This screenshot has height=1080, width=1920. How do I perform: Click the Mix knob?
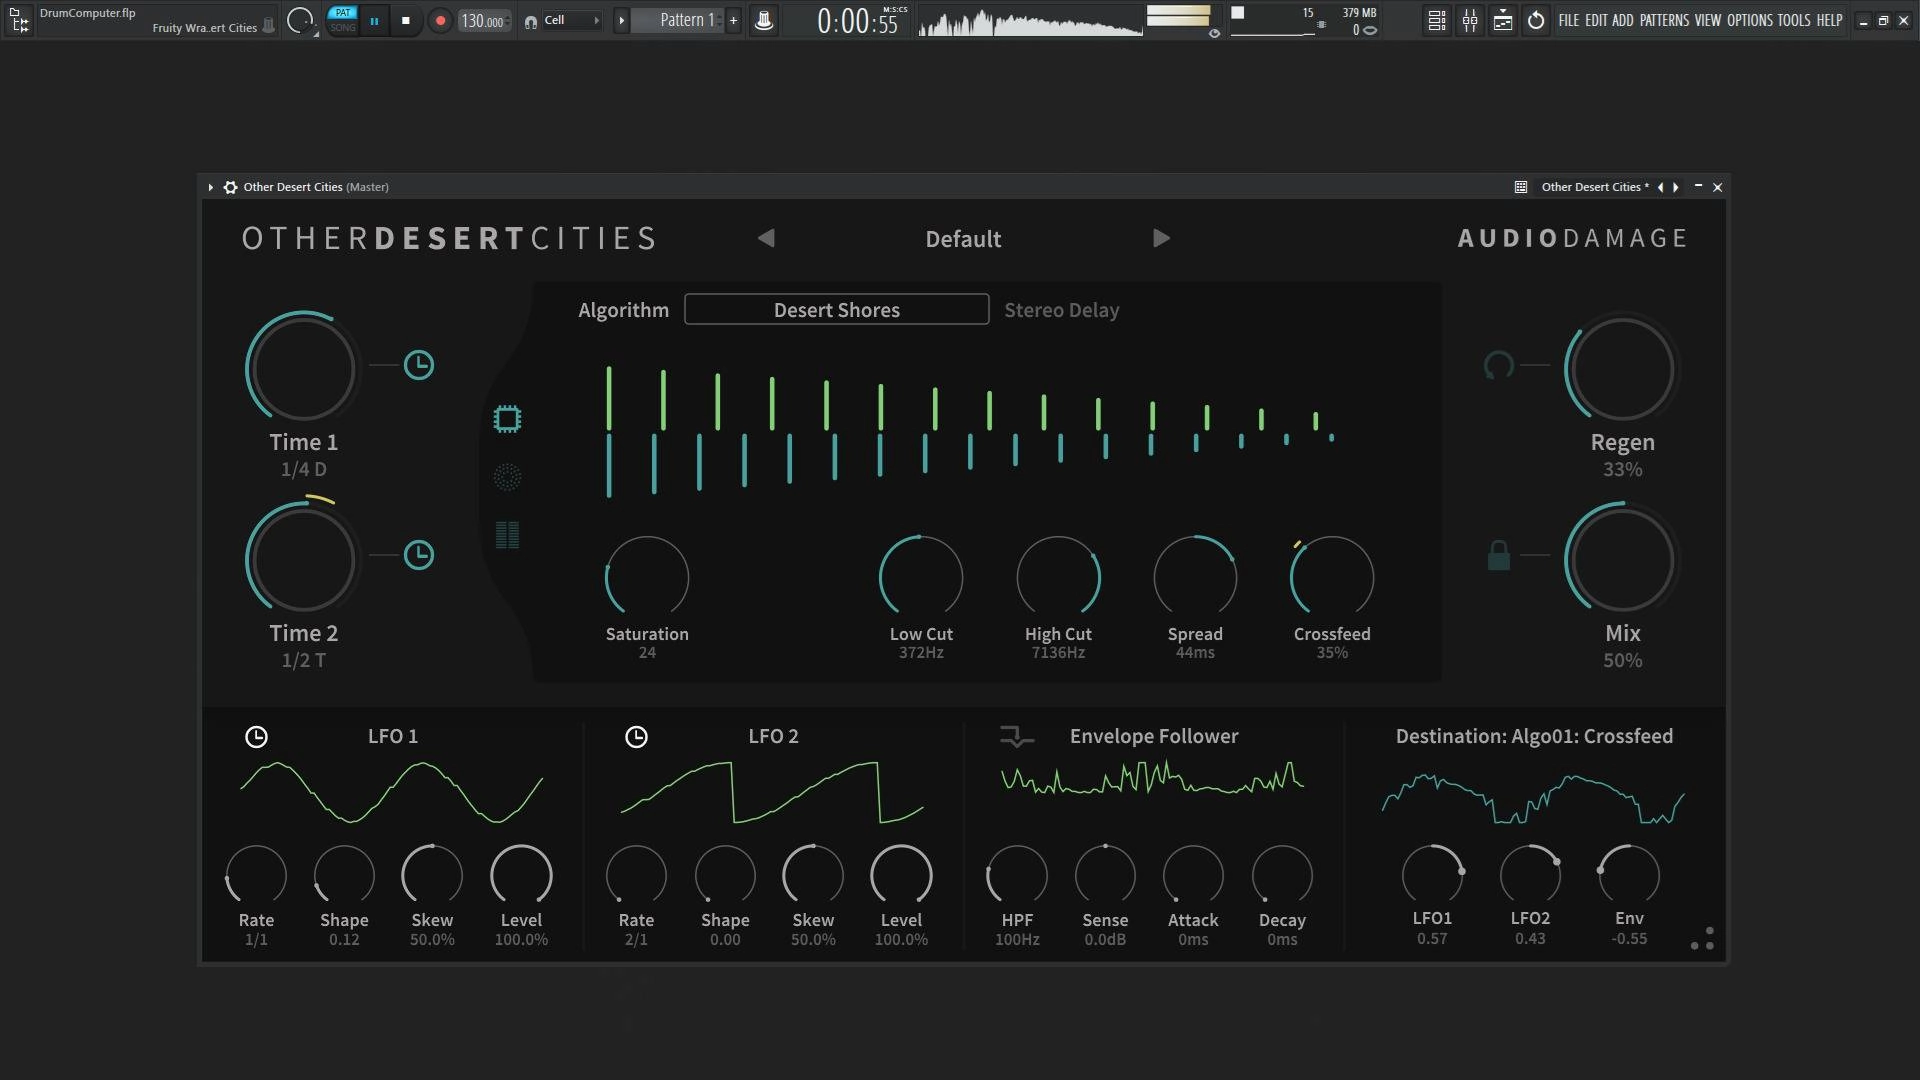1621,559
